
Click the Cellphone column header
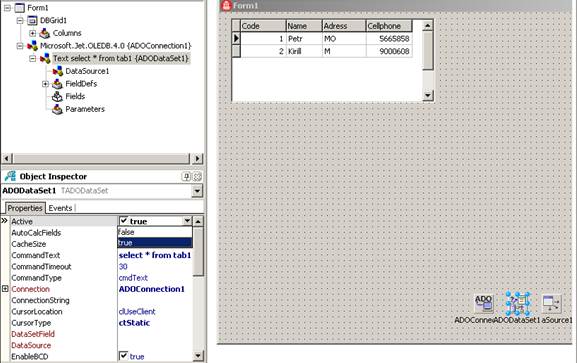click(389, 26)
